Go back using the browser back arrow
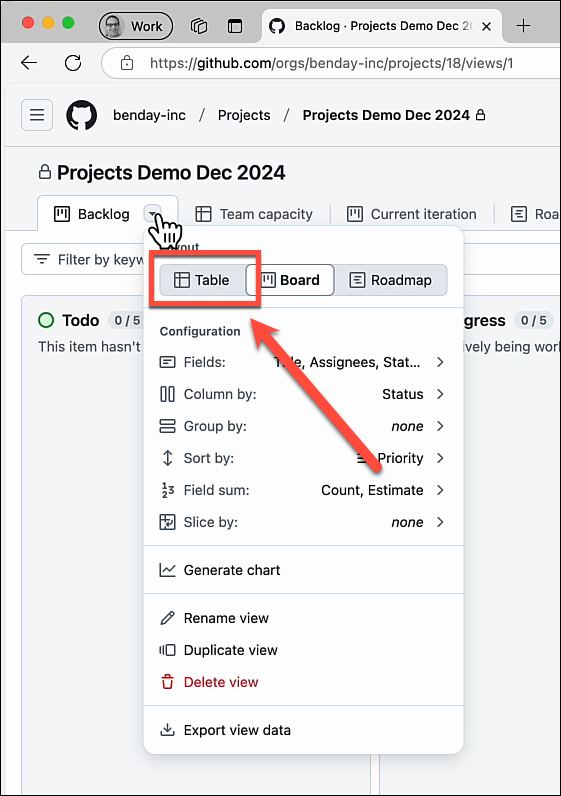The width and height of the screenshot is (561, 796). tap(29, 63)
